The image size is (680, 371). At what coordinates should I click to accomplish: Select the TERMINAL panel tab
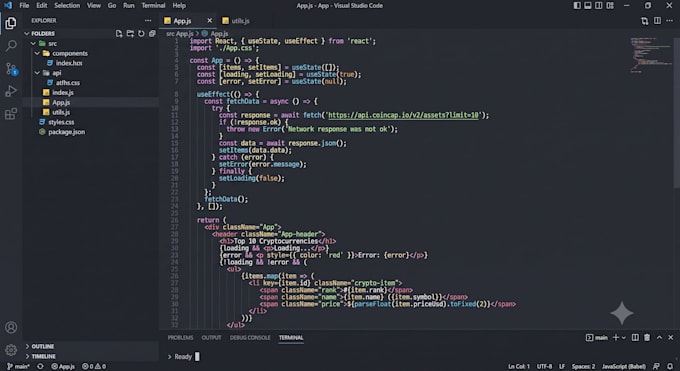(x=291, y=338)
